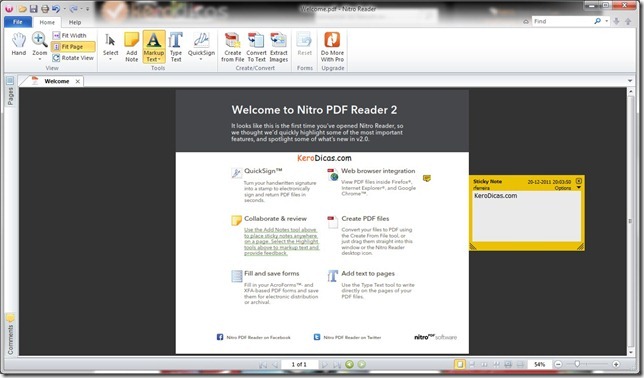Click the Print icon in quick access
The height and width of the screenshot is (378, 644).
pyautogui.click(x=44, y=9)
